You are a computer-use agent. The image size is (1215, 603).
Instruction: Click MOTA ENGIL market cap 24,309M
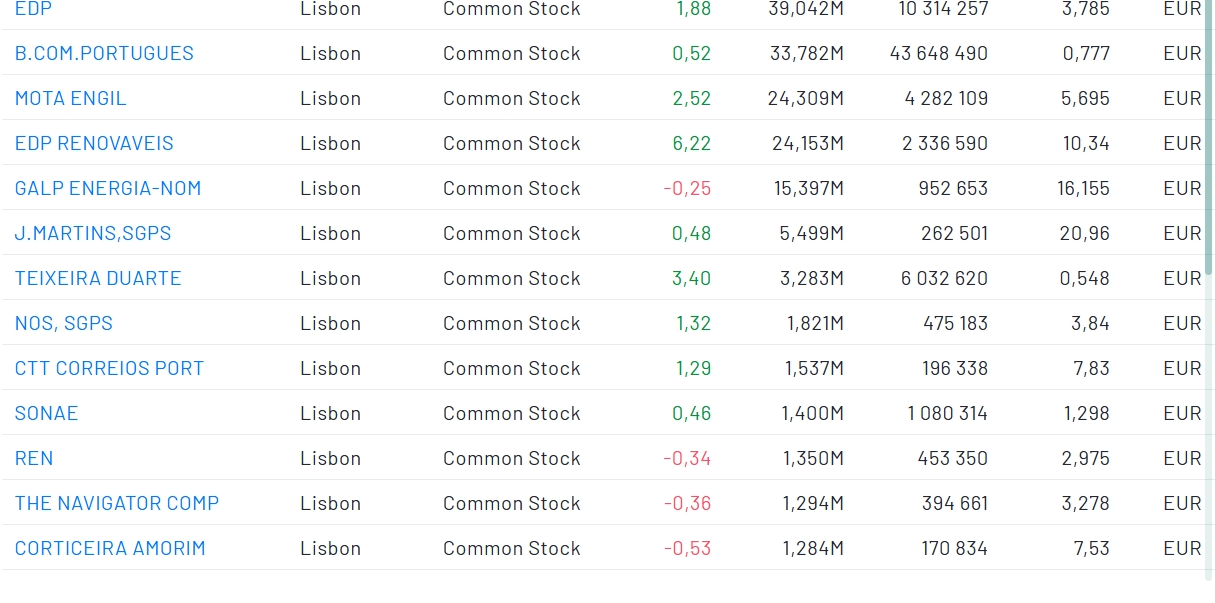(806, 98)
